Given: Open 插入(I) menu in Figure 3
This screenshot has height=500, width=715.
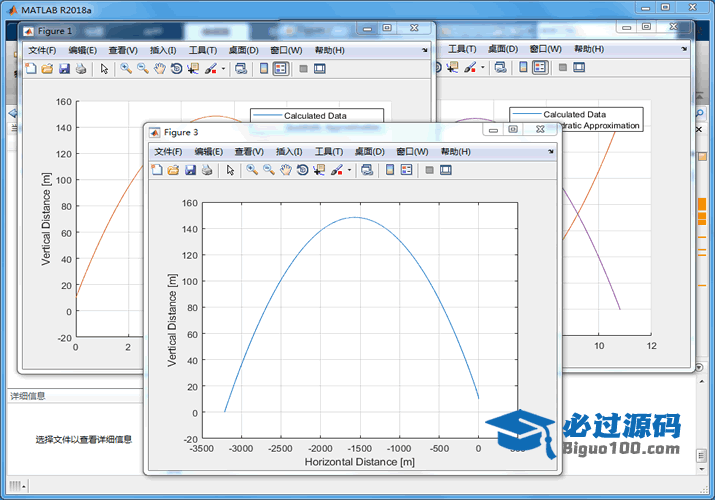Looking at the screenshot, I should [289, 151].
